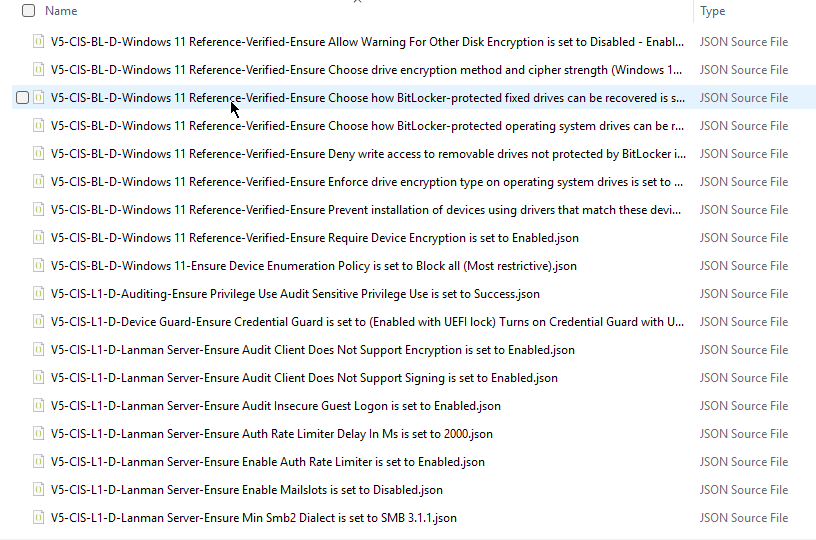The height and width of the screenshot is (540, 816).
Task: Click 'JSON Source File' type of Require Device Encryption row
Action: pyautogui.click(x=744, y=238)
